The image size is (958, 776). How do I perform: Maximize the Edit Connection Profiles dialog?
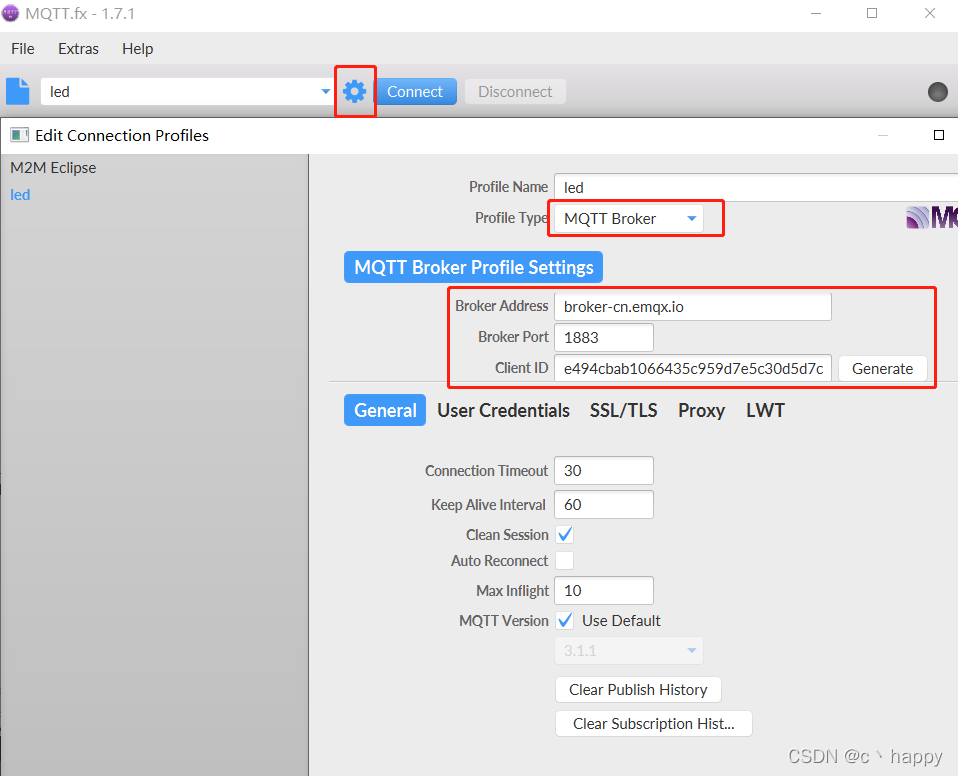pos(939,135)
